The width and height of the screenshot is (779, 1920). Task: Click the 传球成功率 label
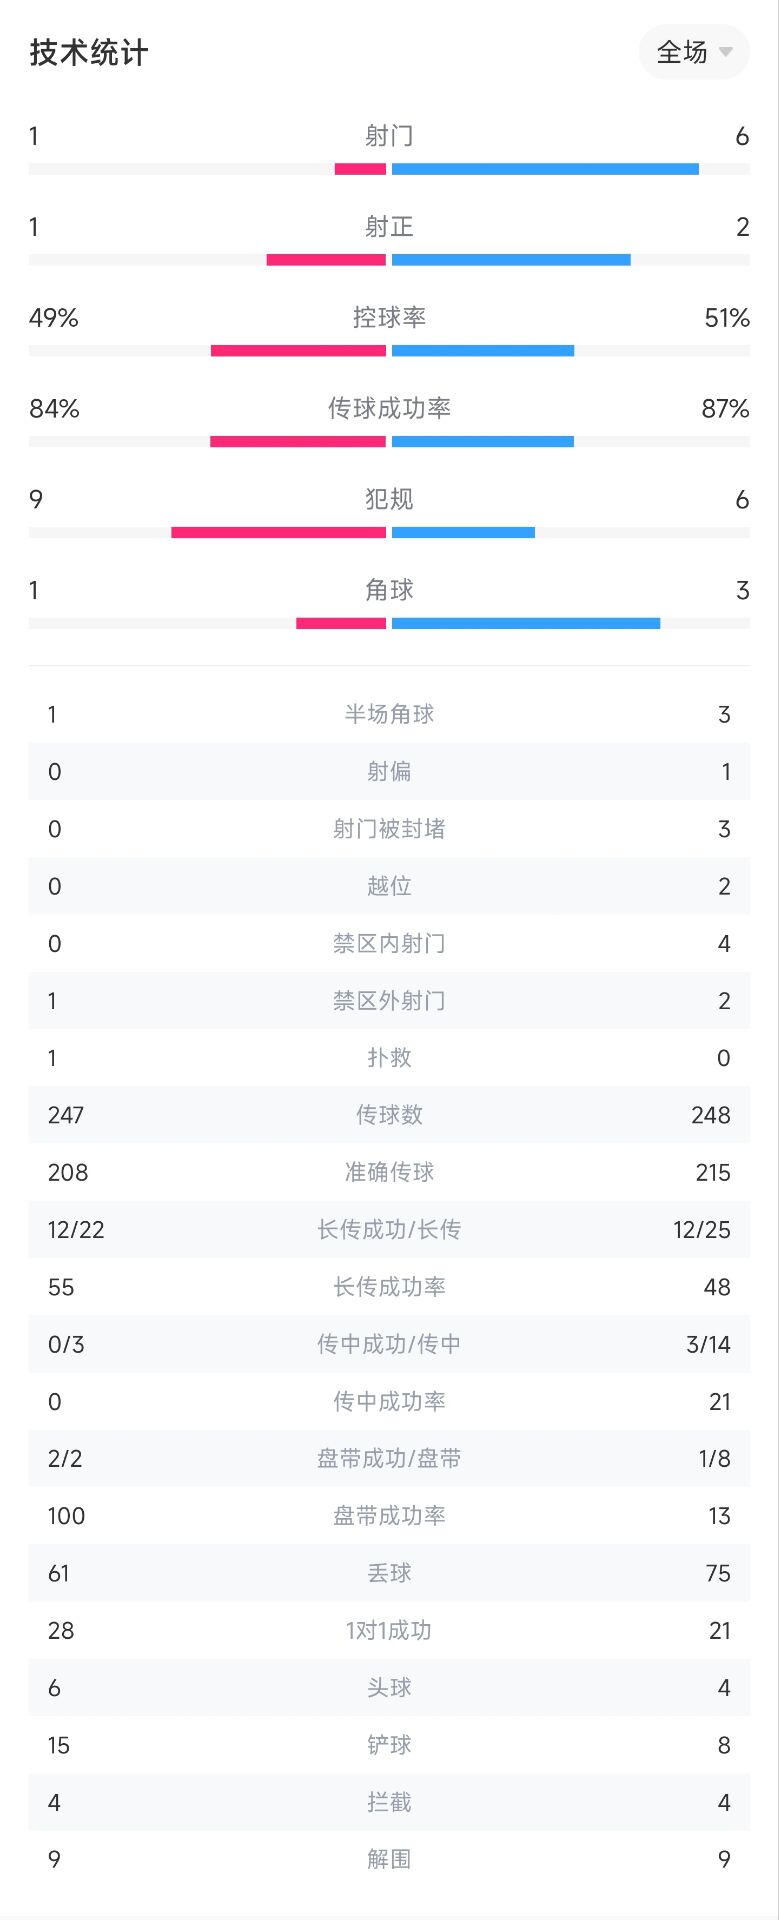coord(389,408)
